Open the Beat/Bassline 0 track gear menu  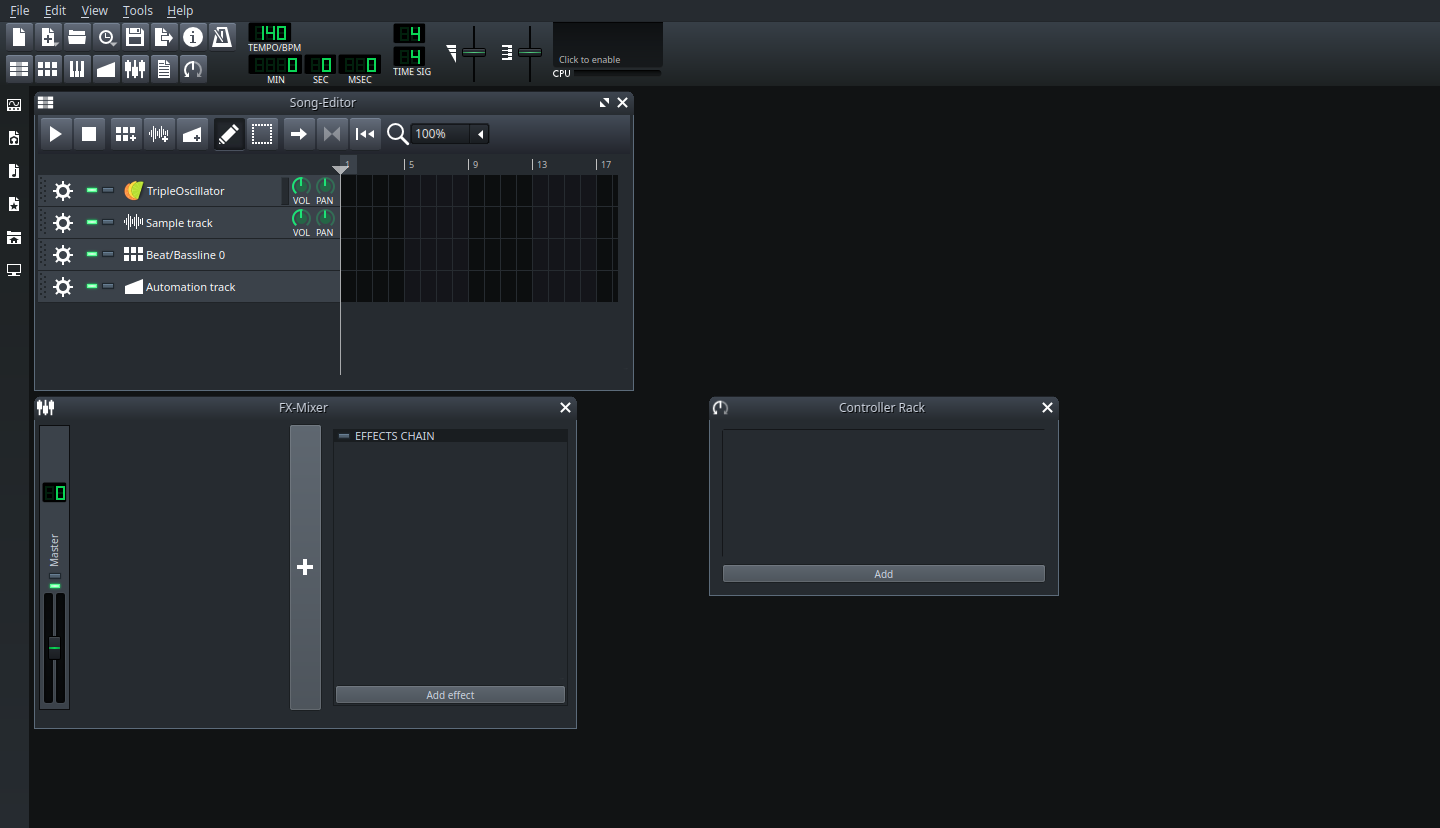tap(63, 254)
